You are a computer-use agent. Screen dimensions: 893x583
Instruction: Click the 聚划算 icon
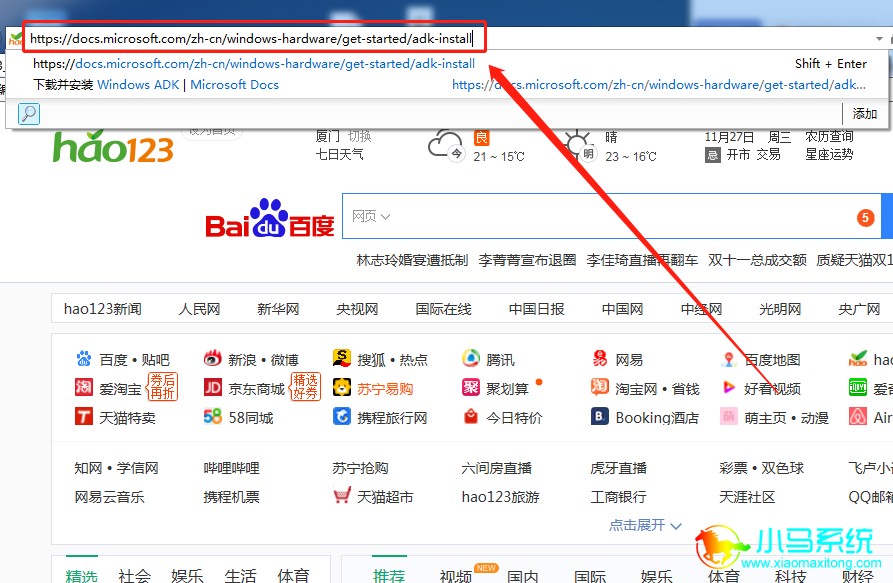[471, 387]
